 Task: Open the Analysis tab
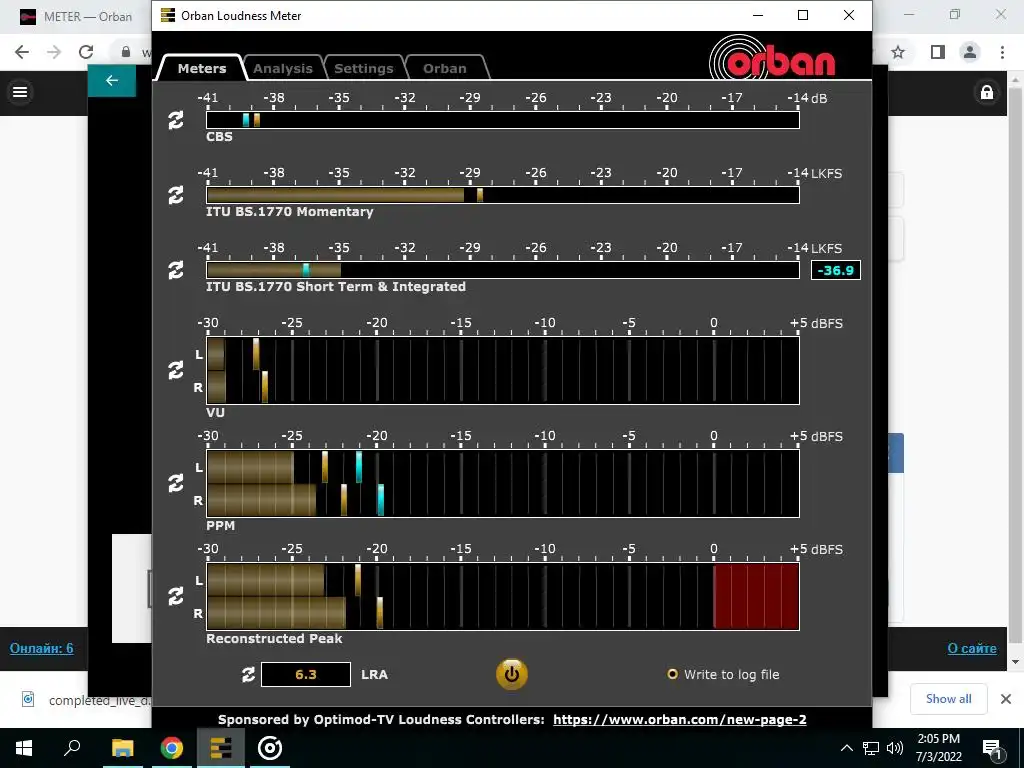point(283,68)
